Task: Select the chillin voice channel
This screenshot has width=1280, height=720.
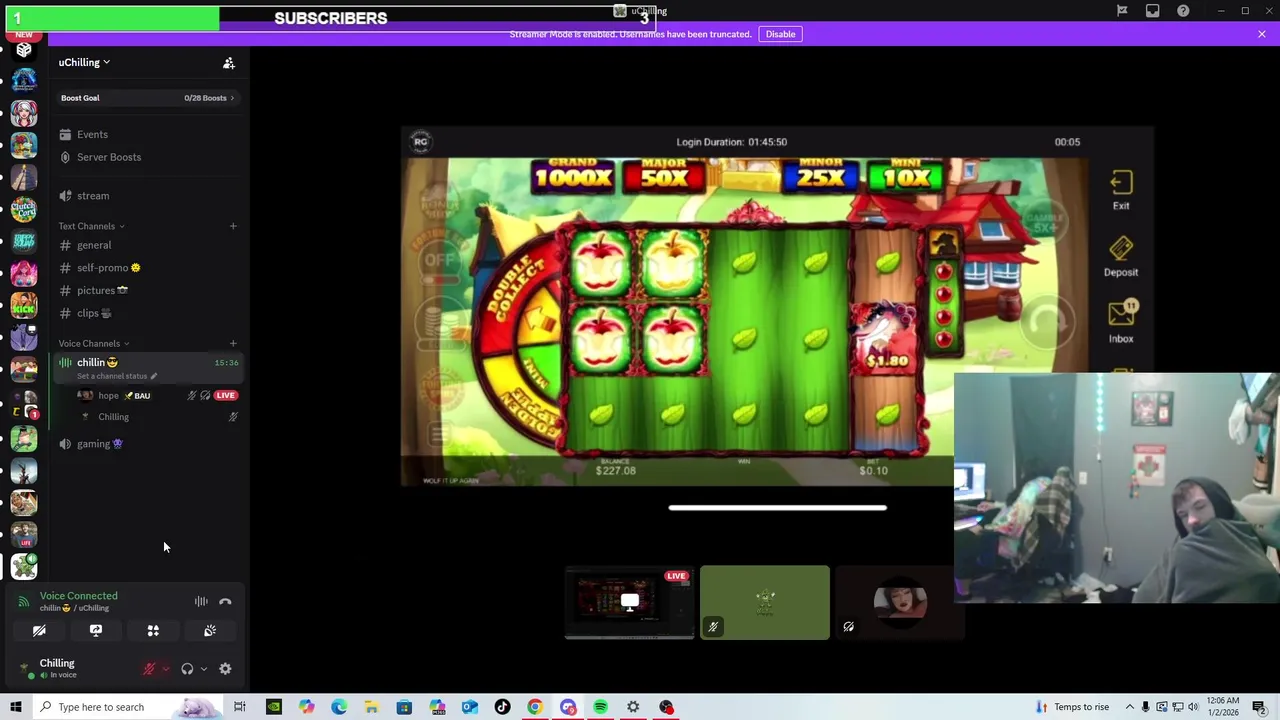Action: coord(97,362)
